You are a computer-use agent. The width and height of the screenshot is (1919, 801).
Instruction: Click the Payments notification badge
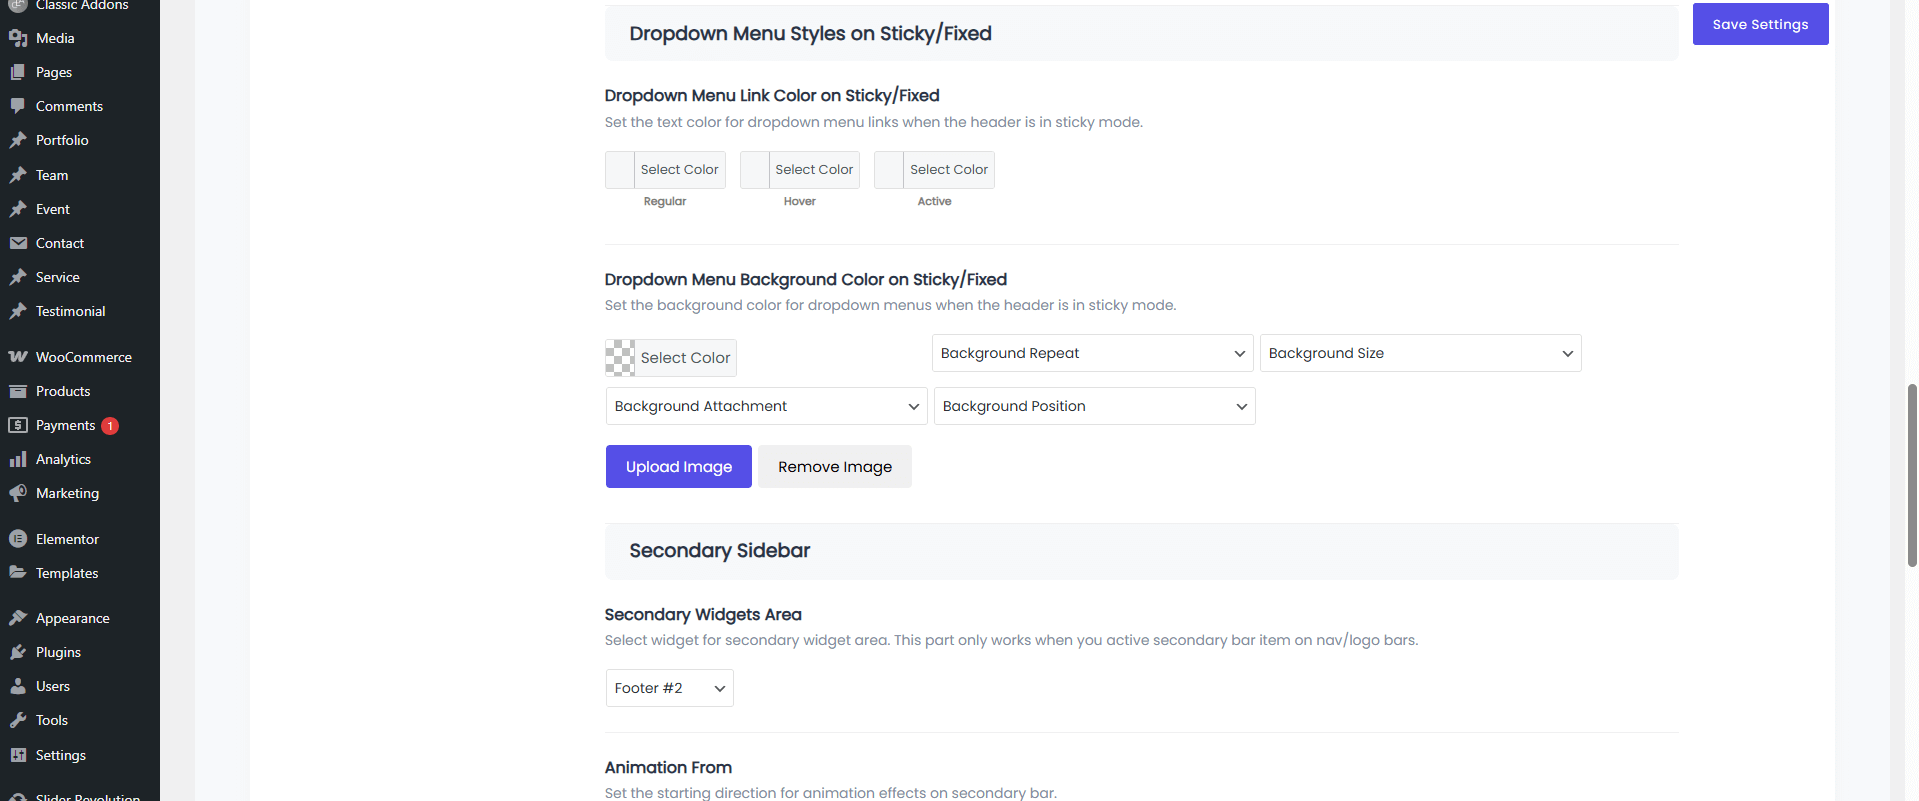110,426
